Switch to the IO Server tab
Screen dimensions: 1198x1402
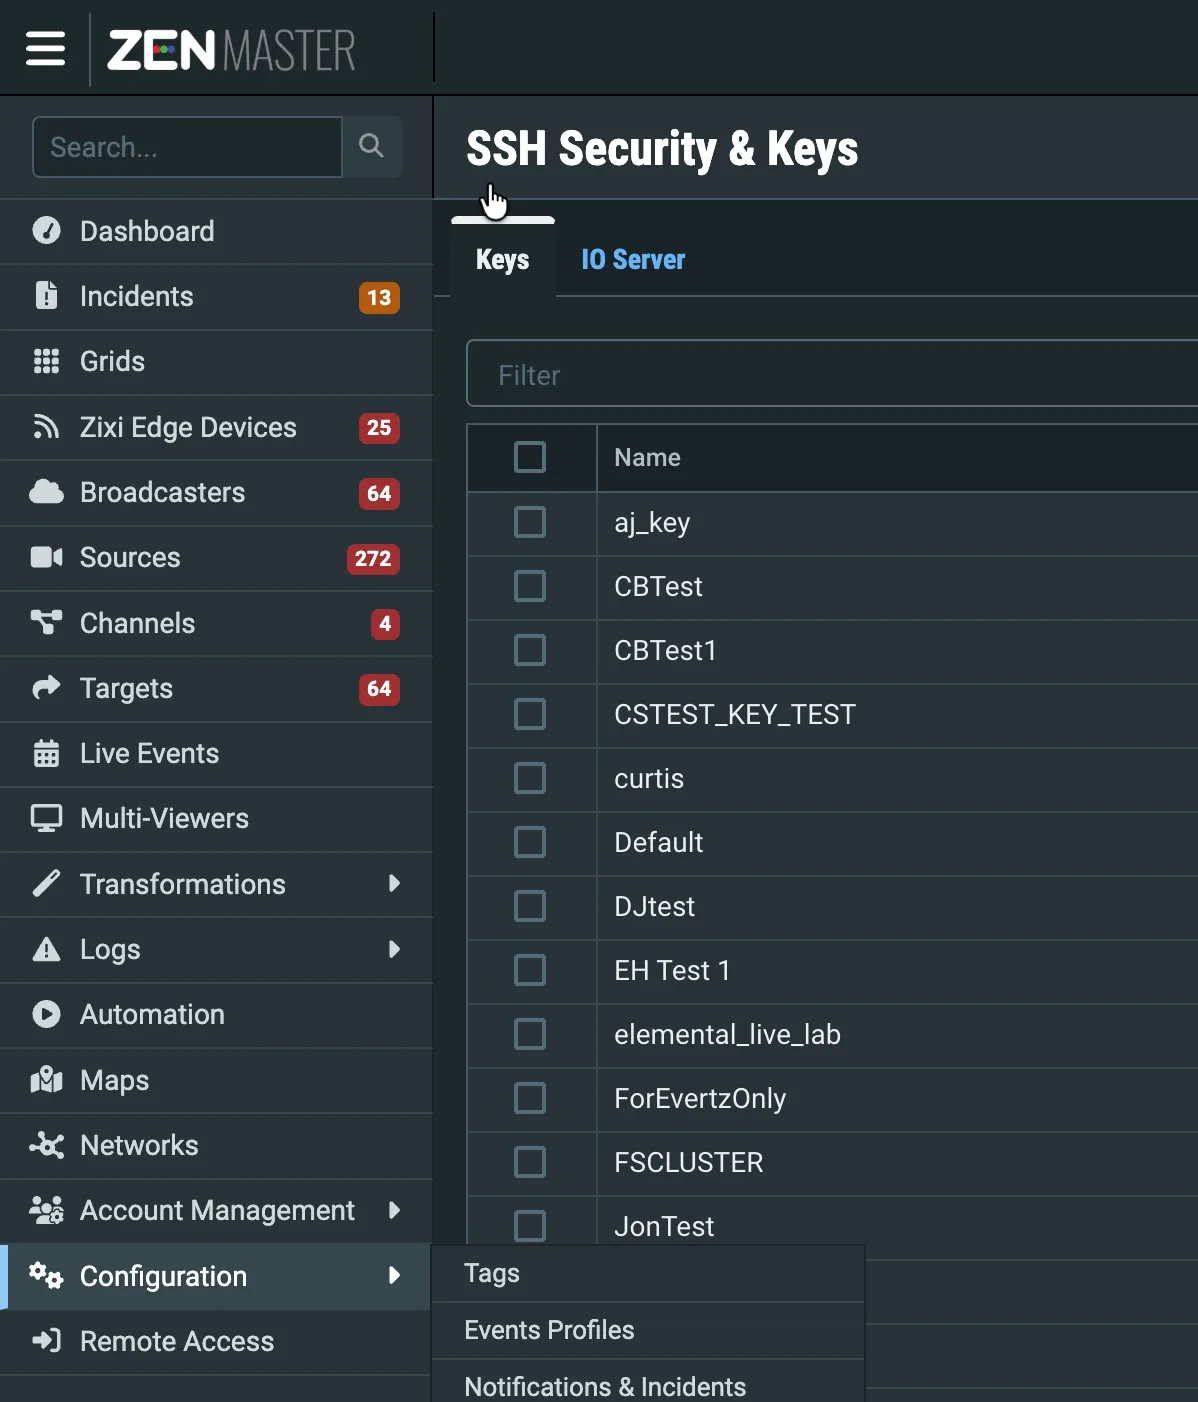pos(633,259)
